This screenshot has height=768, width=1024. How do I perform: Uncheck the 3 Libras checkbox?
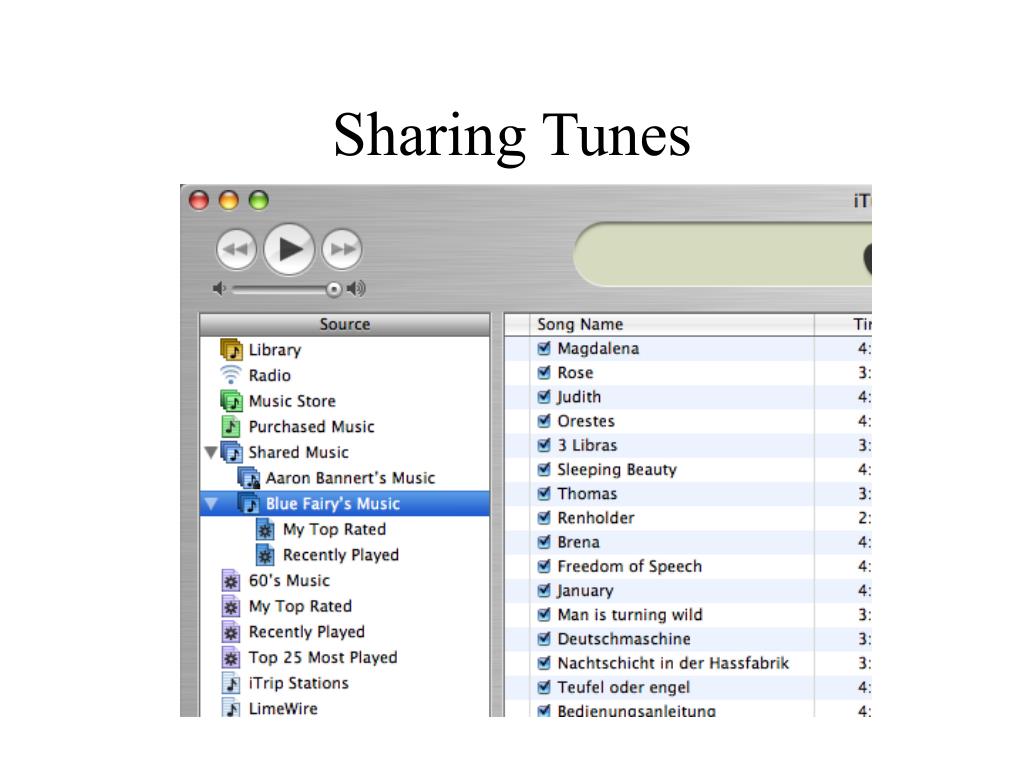543,445
